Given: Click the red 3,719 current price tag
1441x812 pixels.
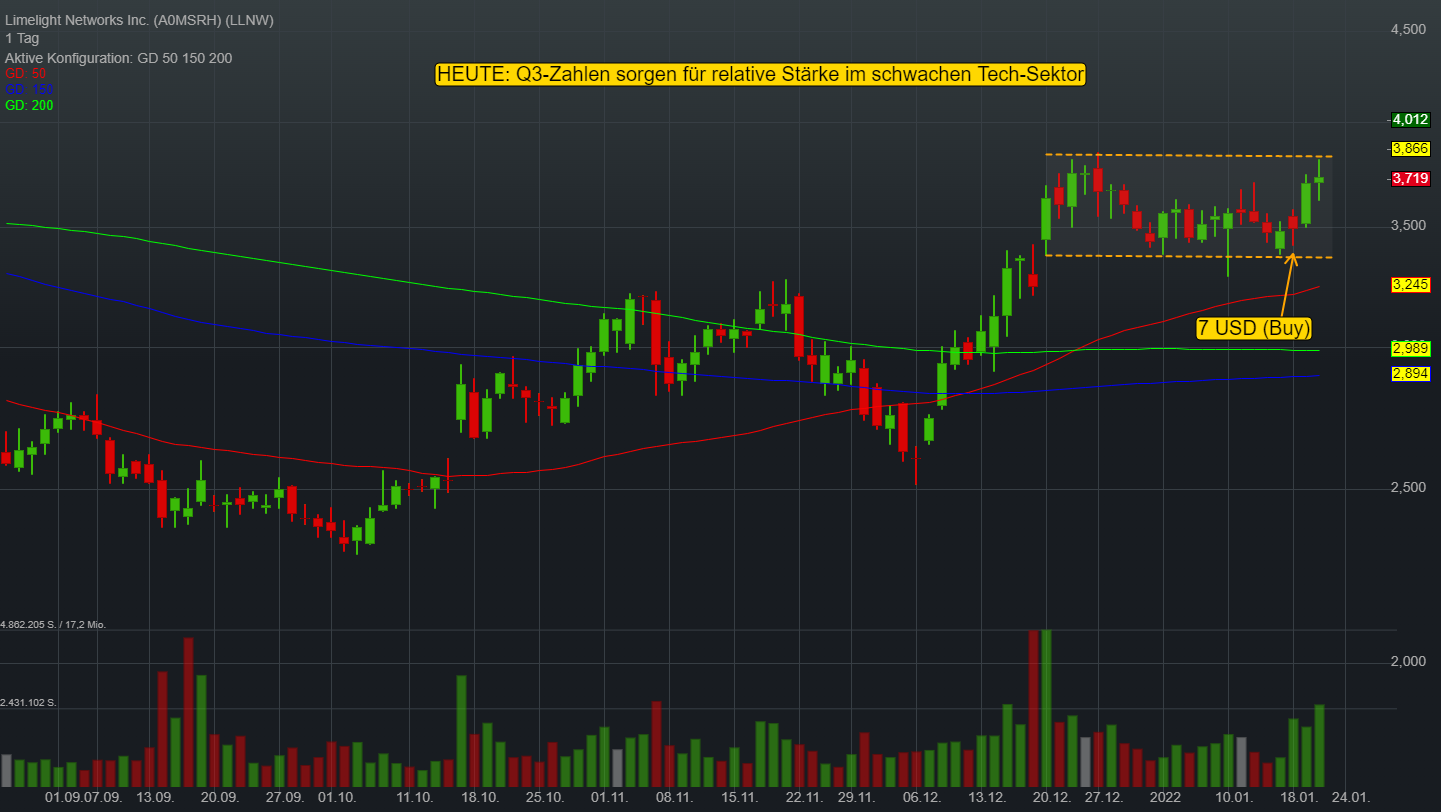Looking at the screenshot, I should (x=1410, y=179).
